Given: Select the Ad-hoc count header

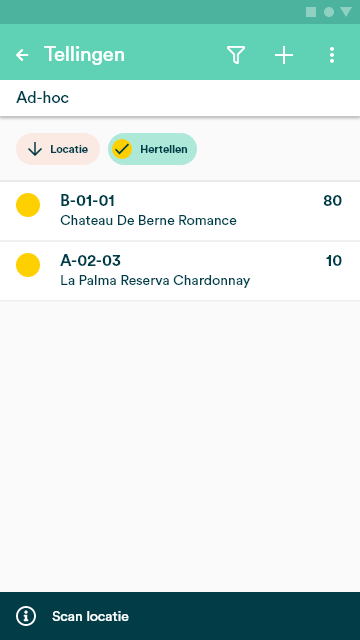Looking at the screenshot, I should pos(180,98).
